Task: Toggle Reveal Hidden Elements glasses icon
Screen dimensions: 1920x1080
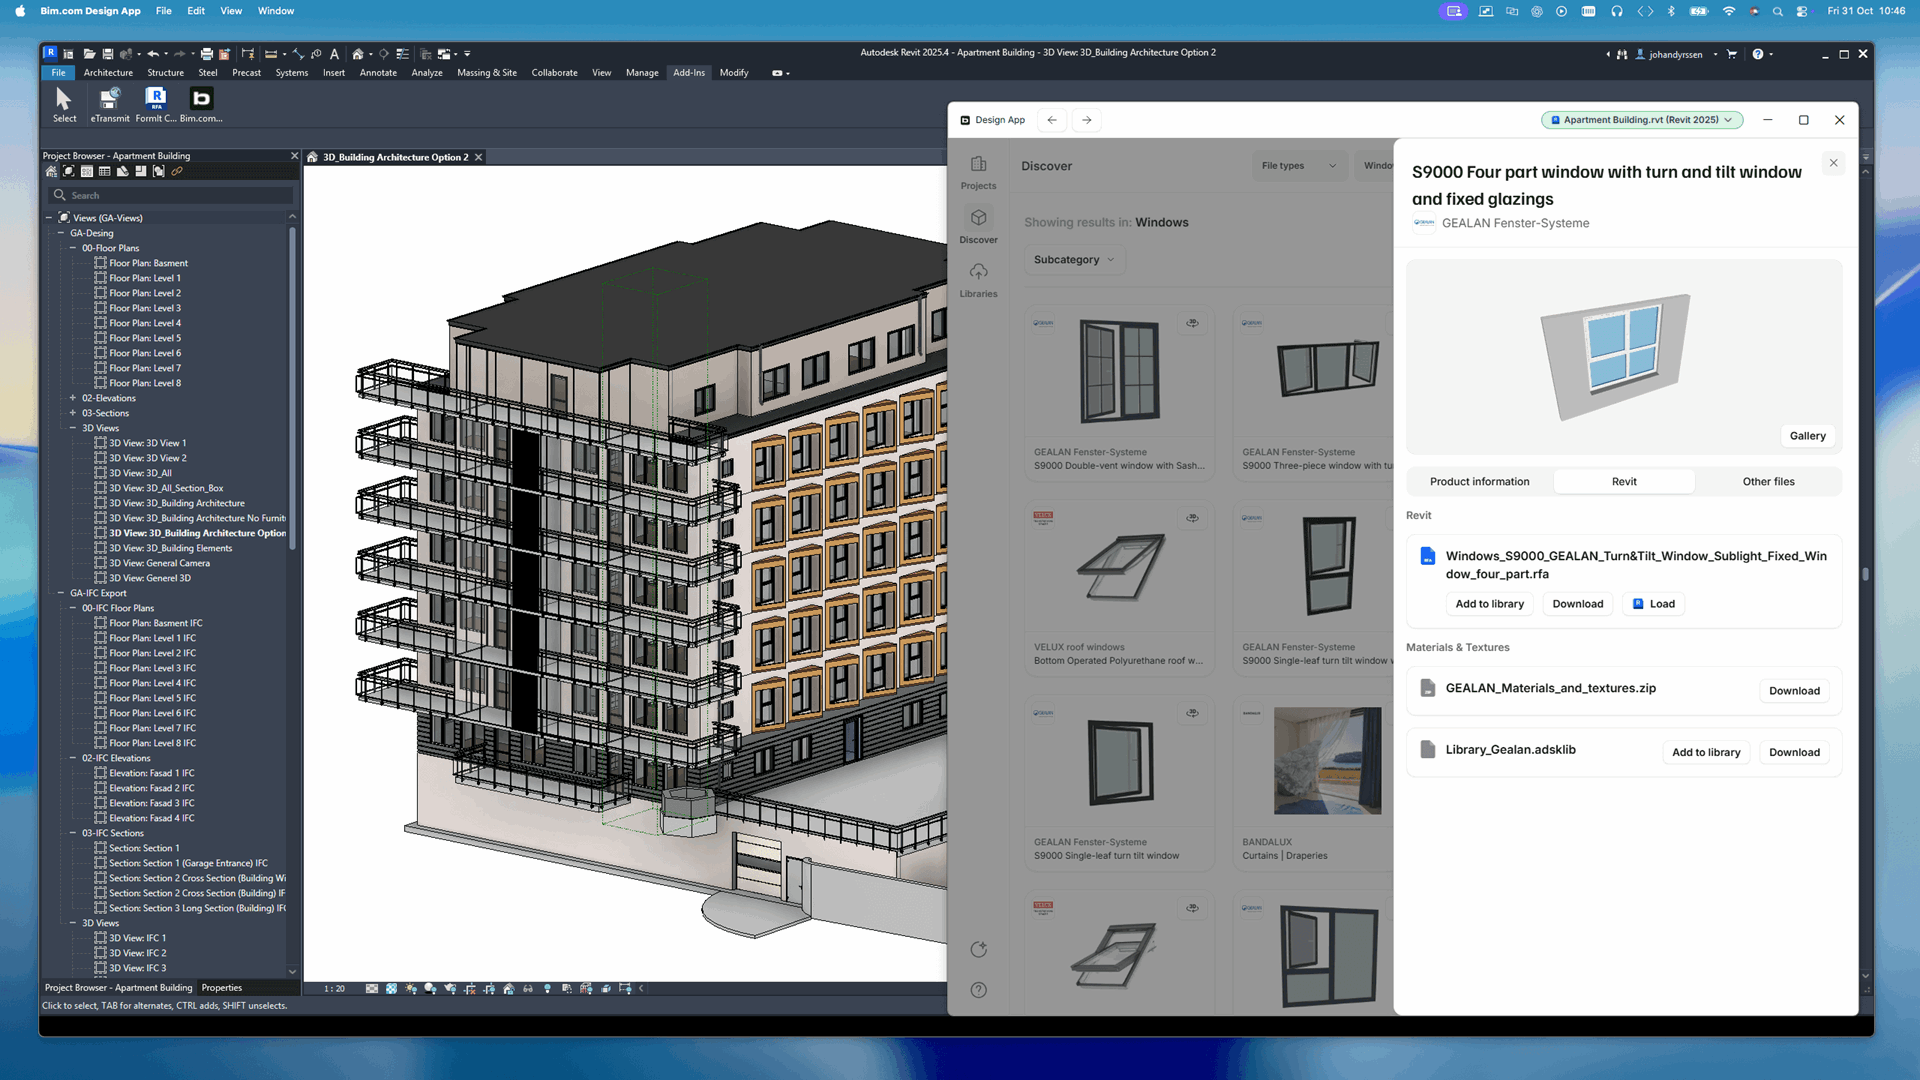Action: pos(528,988)
